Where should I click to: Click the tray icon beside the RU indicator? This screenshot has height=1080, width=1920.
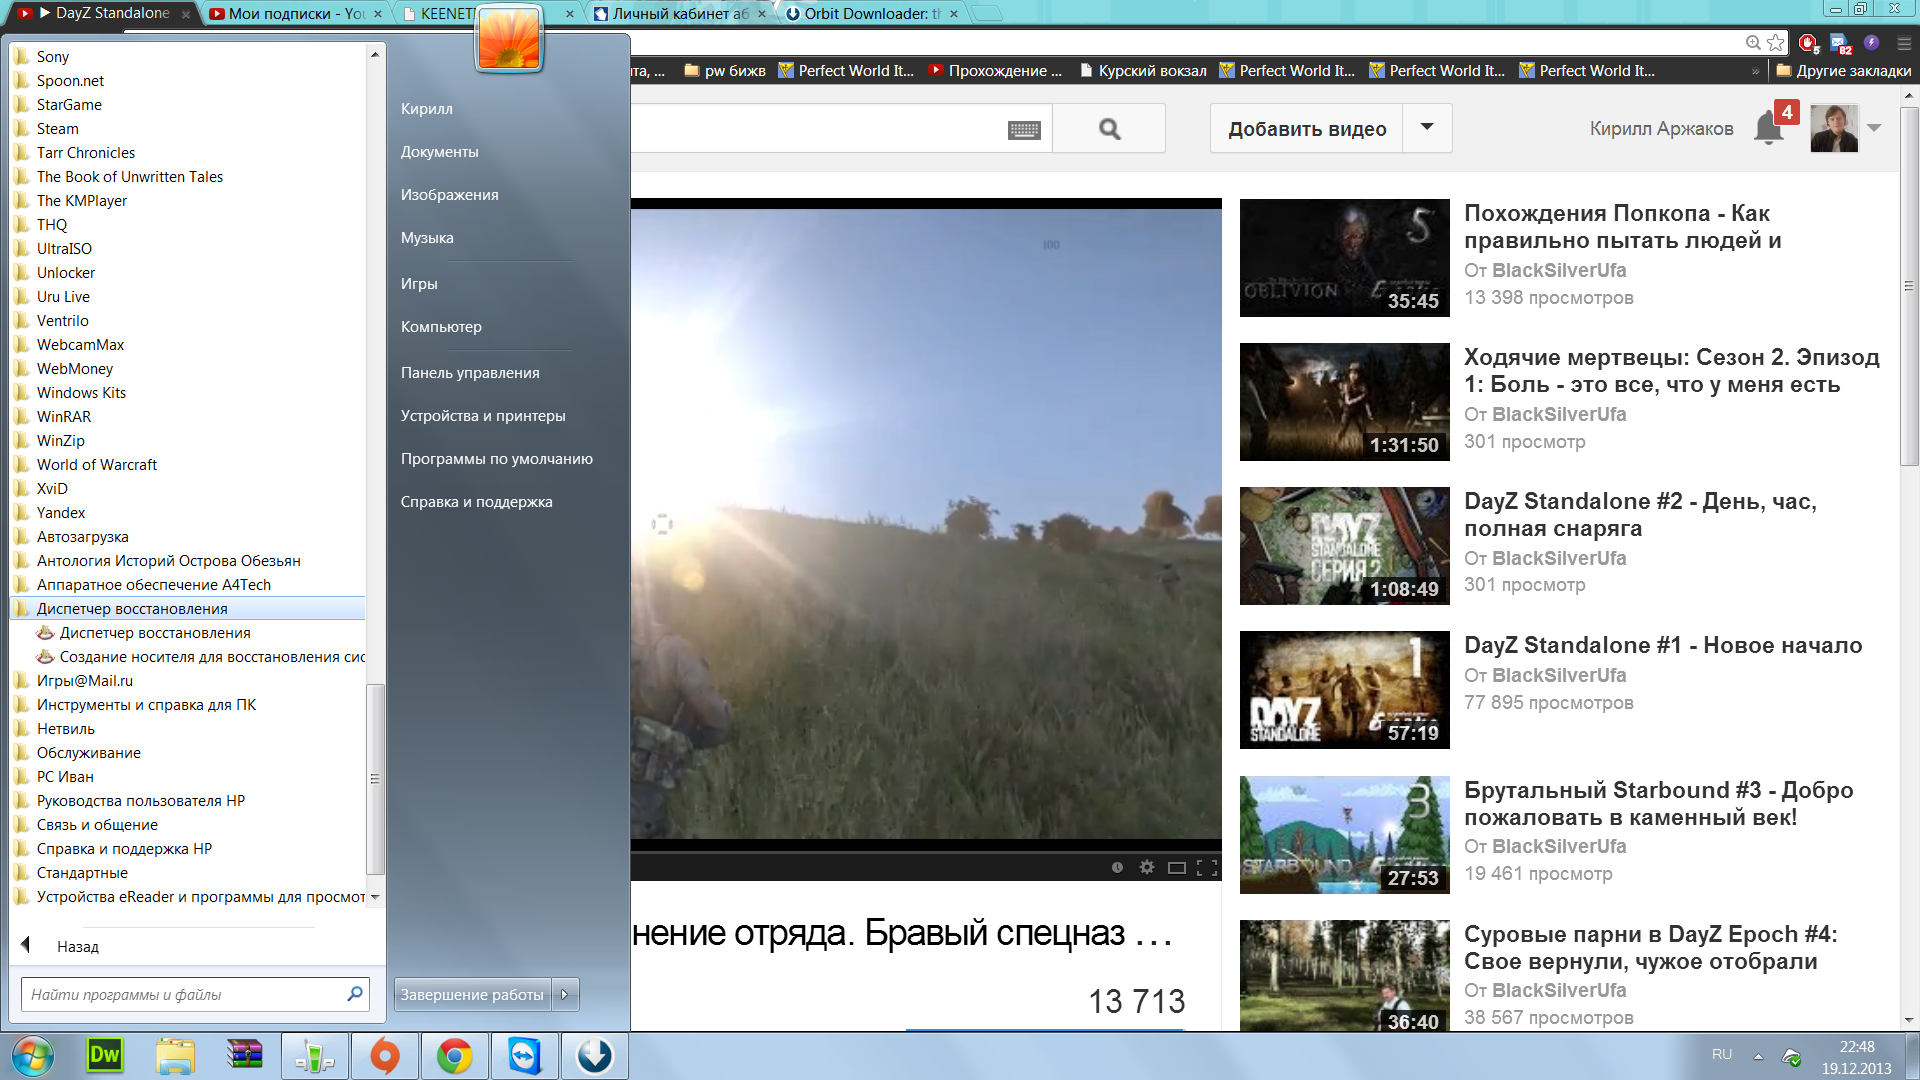coord(1792,1057)
